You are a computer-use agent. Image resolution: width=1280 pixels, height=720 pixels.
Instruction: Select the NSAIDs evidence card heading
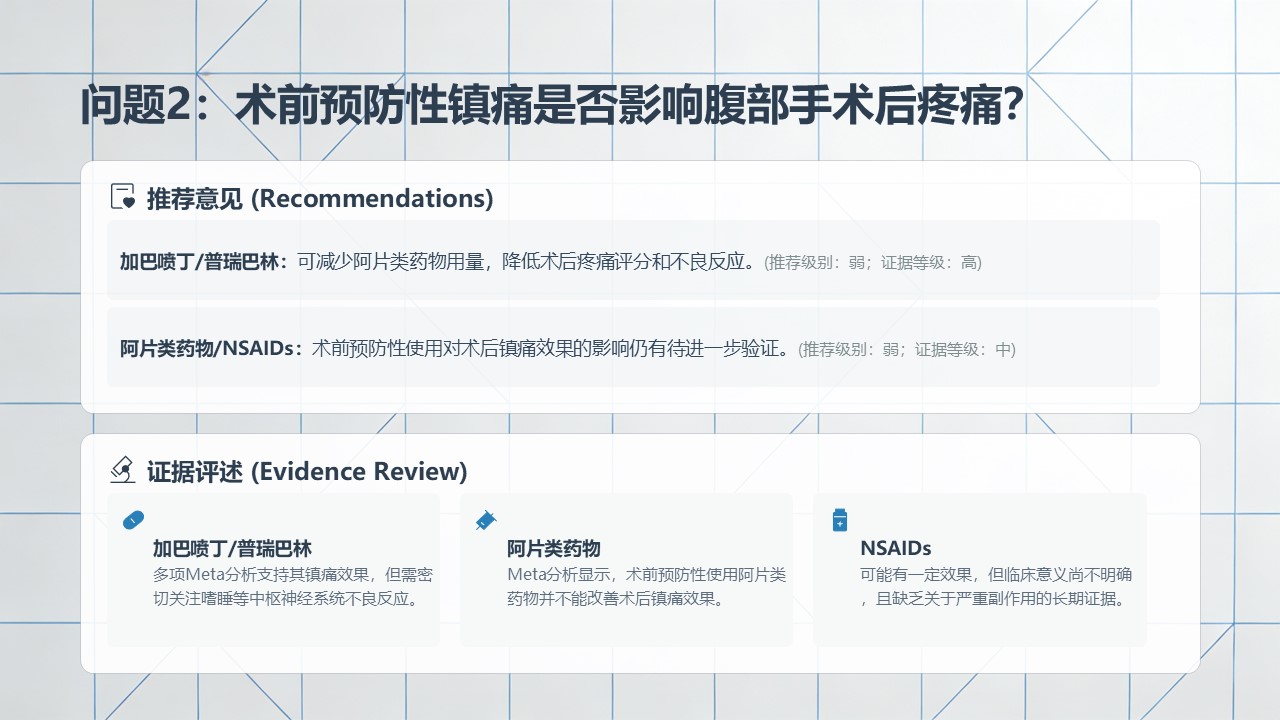pos(895,548)
